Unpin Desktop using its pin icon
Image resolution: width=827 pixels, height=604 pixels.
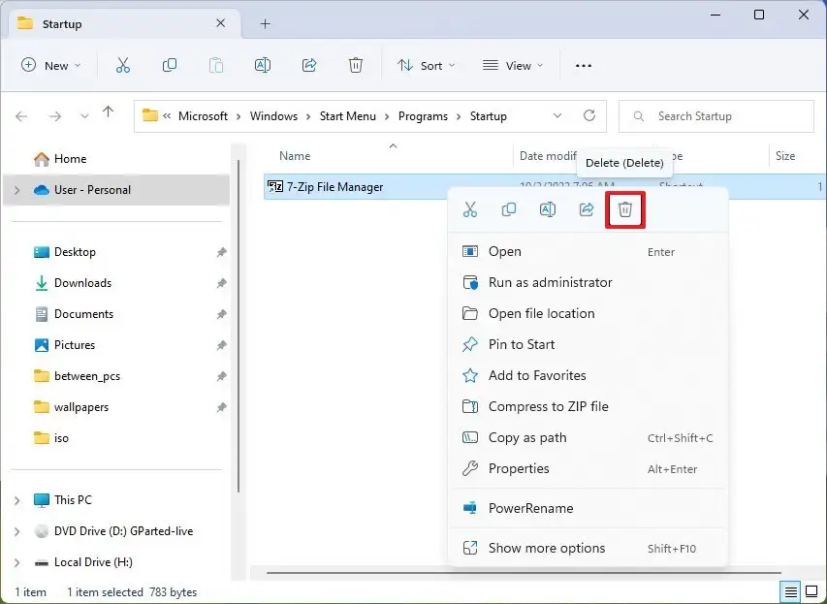pos(222,252)
